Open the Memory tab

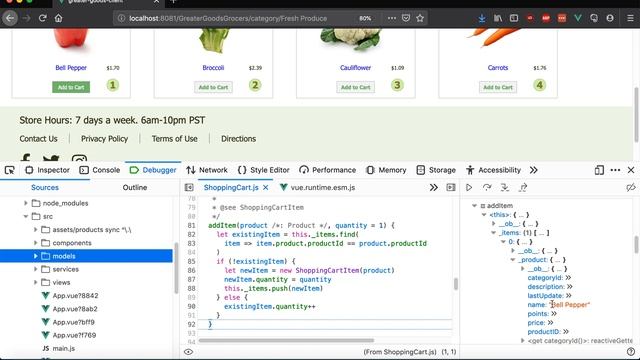pyautogui.click(x=386, y=170)
